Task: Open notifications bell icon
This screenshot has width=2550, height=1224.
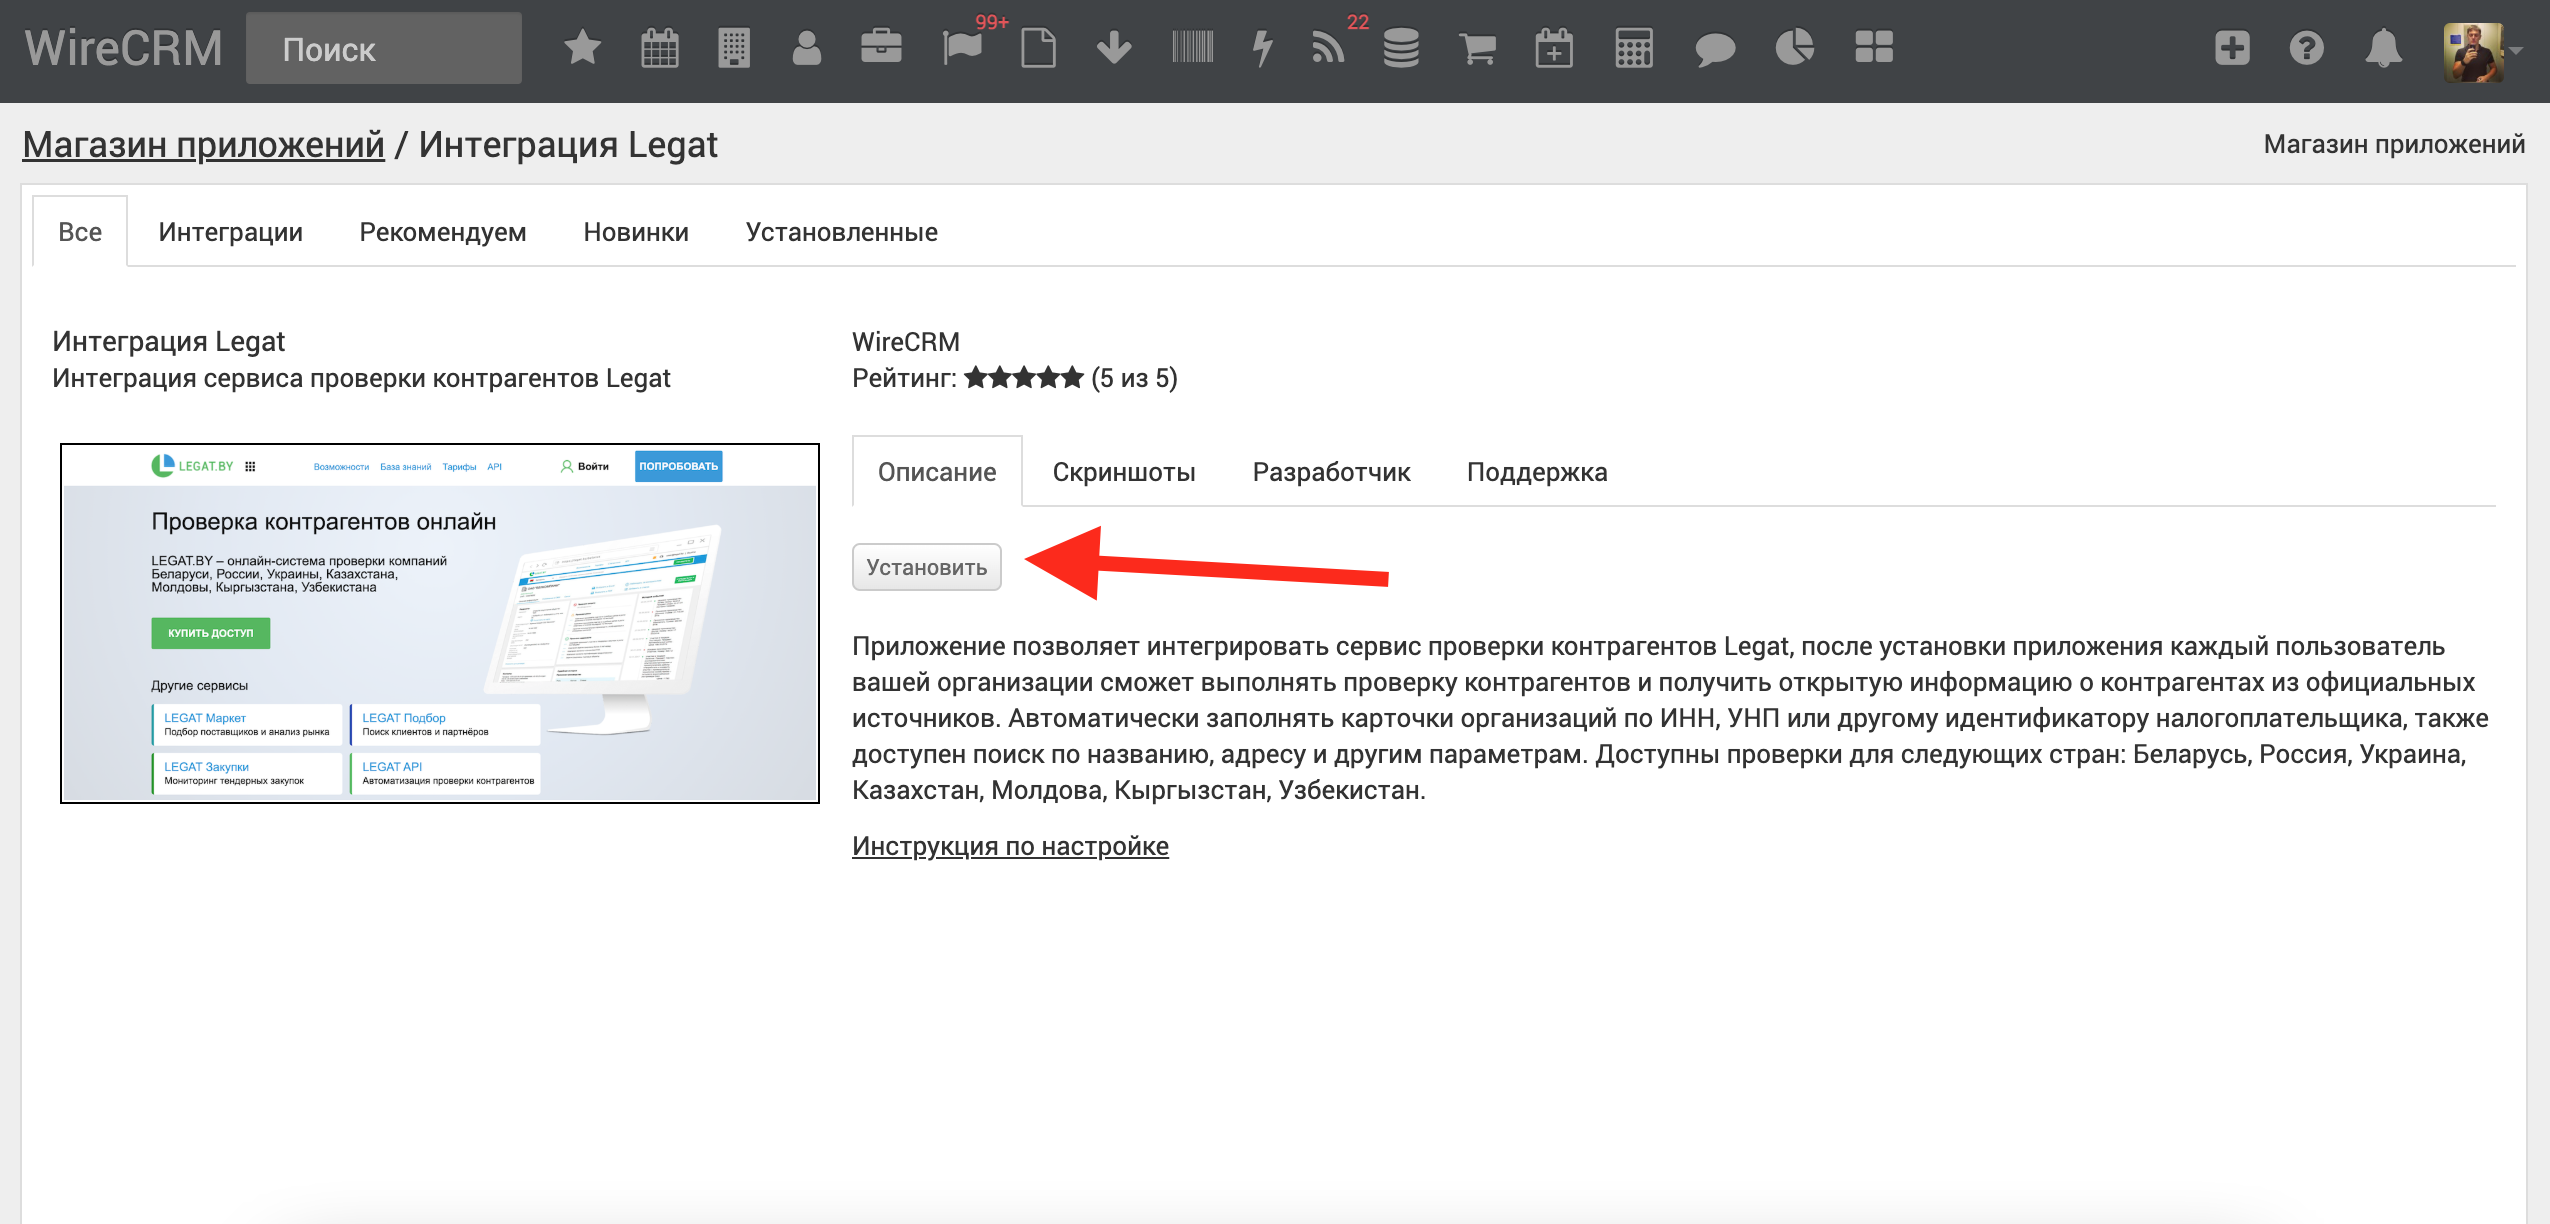Action: 2384,47
